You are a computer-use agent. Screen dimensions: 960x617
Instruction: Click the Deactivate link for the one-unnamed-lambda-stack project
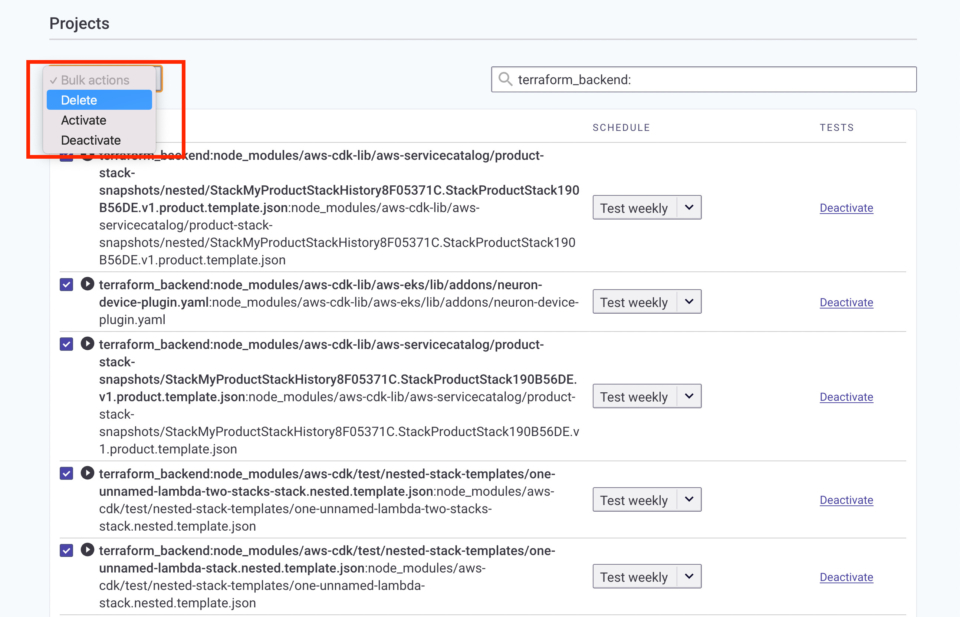coord(846,578)
